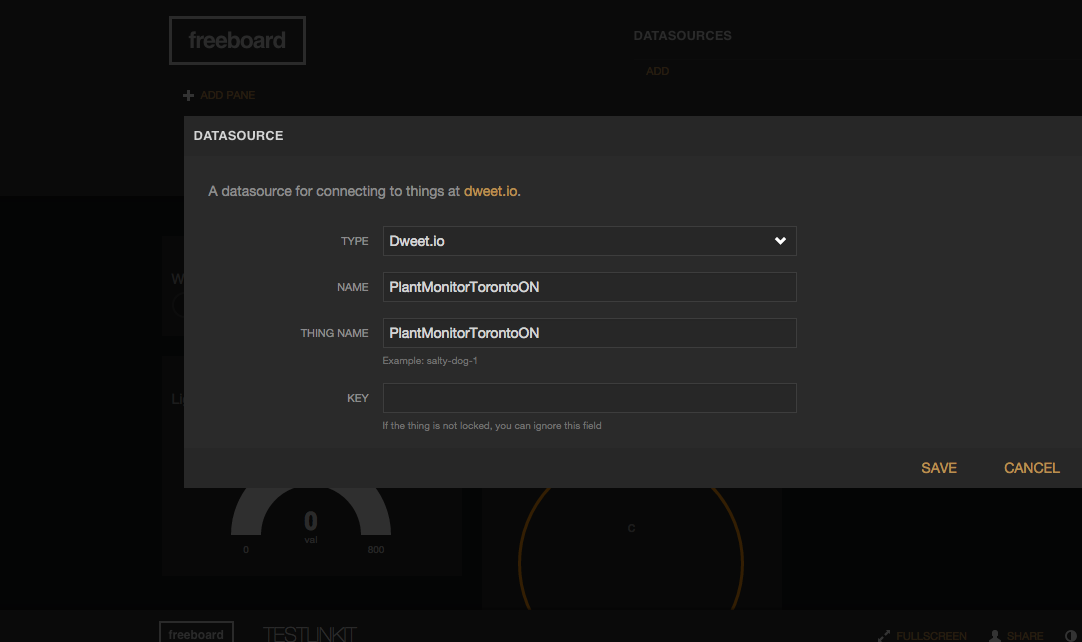Focus the THING NAME input field
1082x642 pixels.
(x=589, y=333)
